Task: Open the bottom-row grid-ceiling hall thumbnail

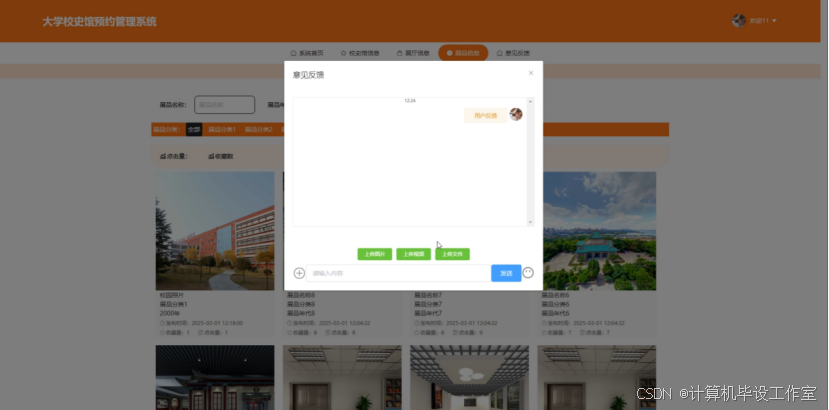Action: point(469,378)
